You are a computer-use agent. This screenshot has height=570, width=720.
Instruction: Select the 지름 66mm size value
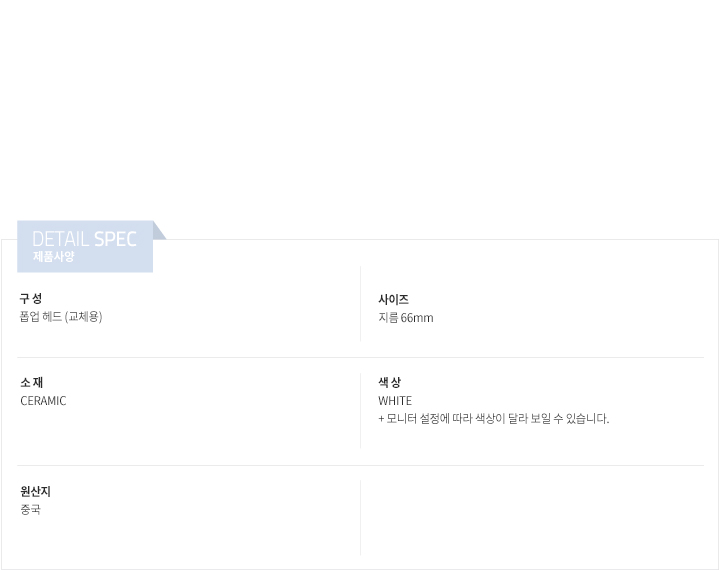pos(405,318)
